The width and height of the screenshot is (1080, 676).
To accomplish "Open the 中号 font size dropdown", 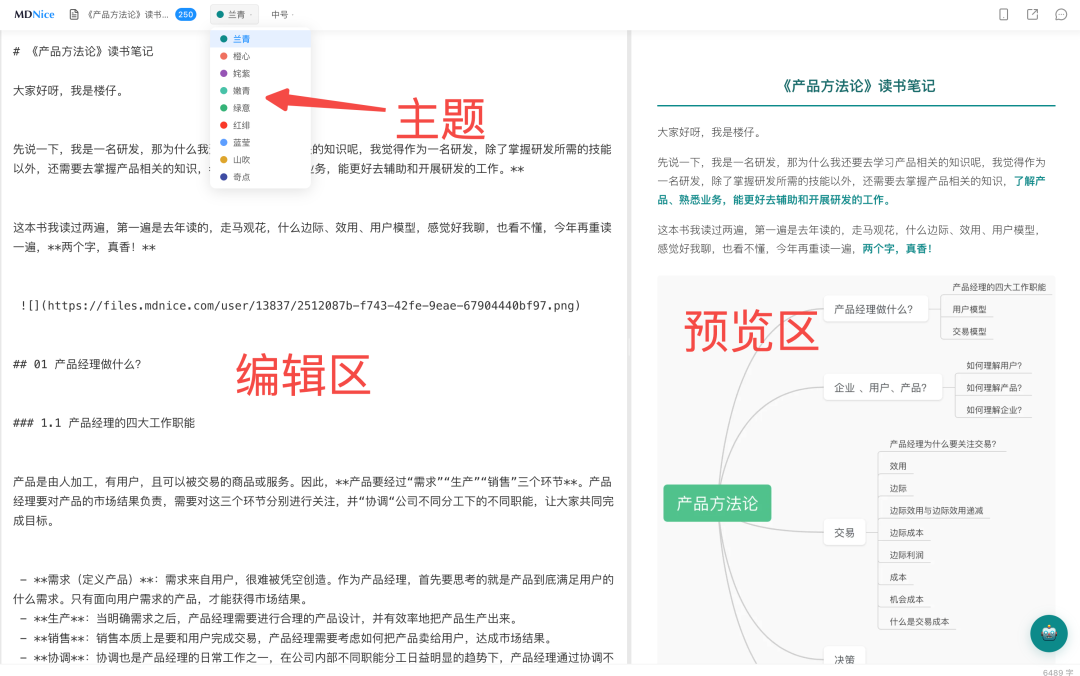I will click(x=282, y=14).
